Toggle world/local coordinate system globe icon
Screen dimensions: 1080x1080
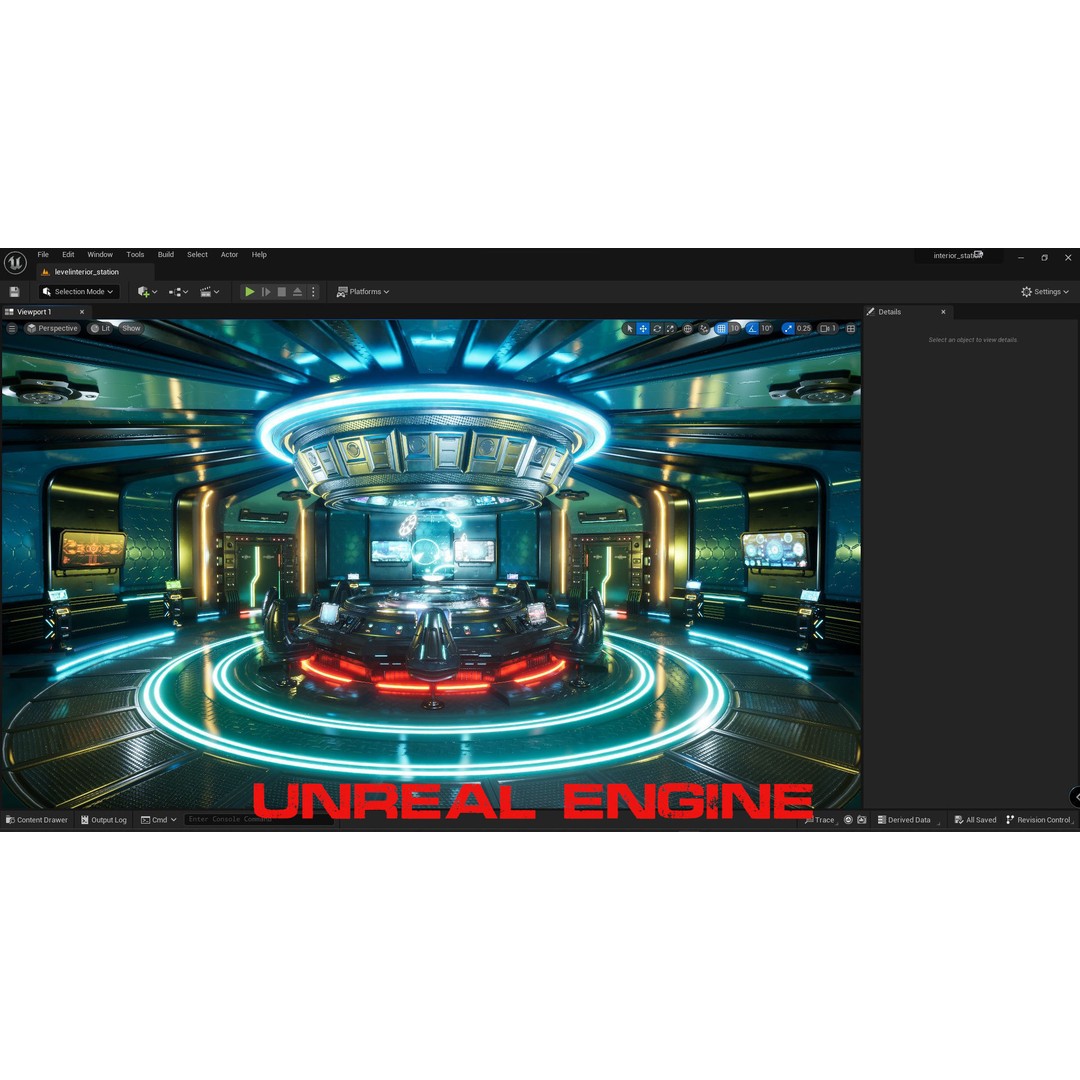[687, 329]
